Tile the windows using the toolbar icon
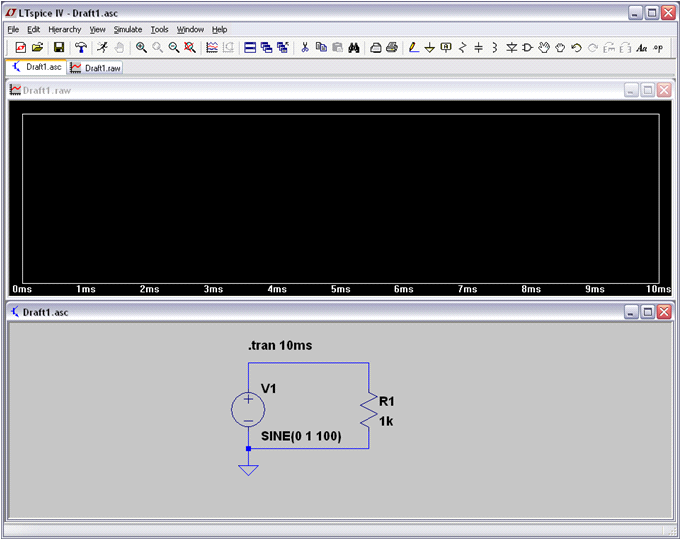The width and height of the screenshot is (681, 540). pyautogui.click(x=250, y=47)
